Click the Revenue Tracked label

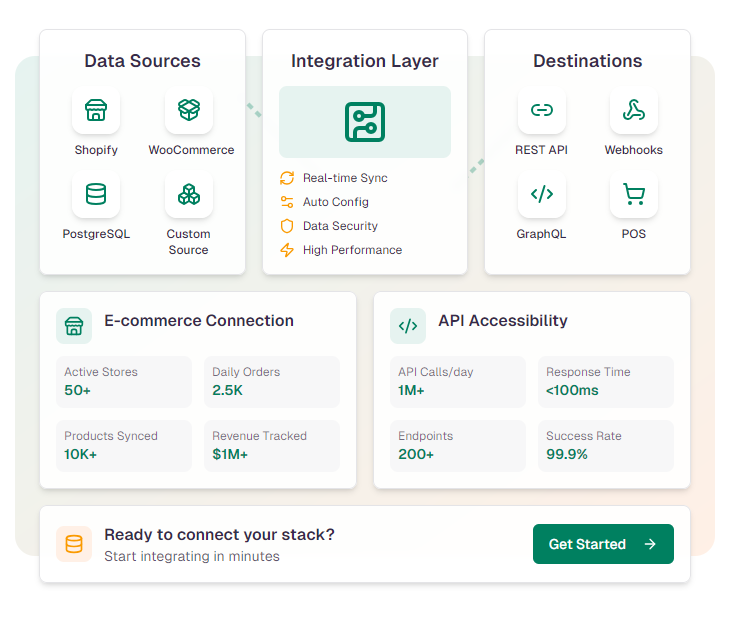[x=259, y=436]
